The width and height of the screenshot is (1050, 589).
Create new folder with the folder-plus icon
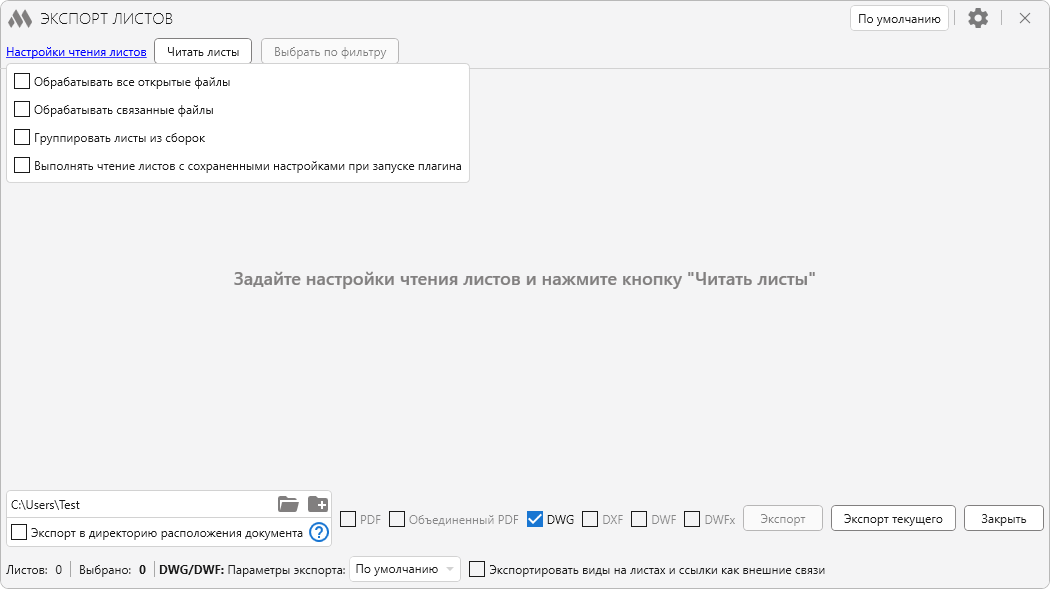(317, 504)
